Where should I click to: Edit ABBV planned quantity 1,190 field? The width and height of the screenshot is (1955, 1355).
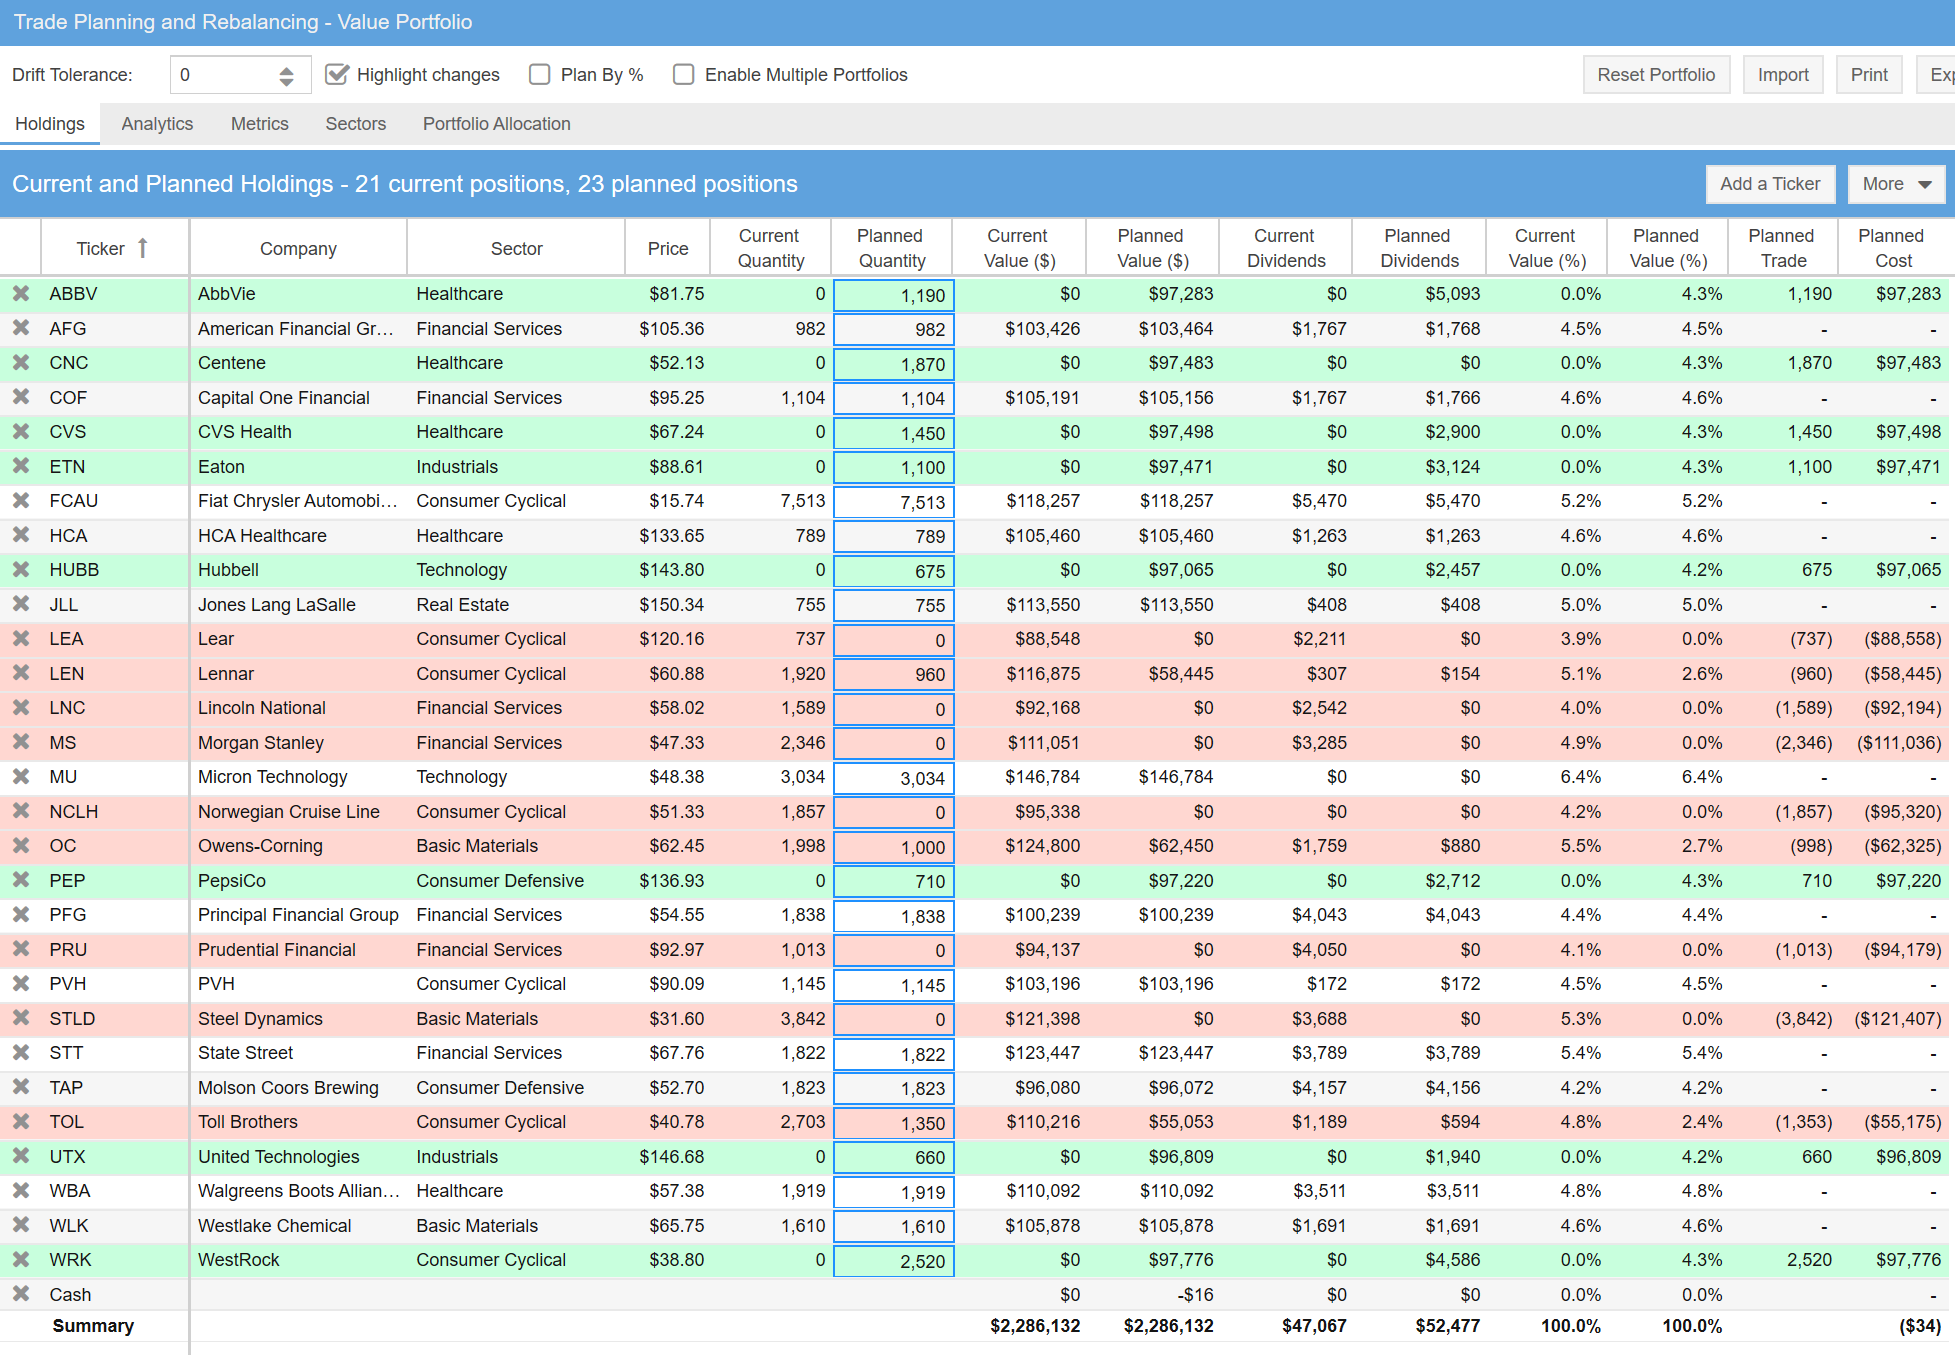[893, 295]
